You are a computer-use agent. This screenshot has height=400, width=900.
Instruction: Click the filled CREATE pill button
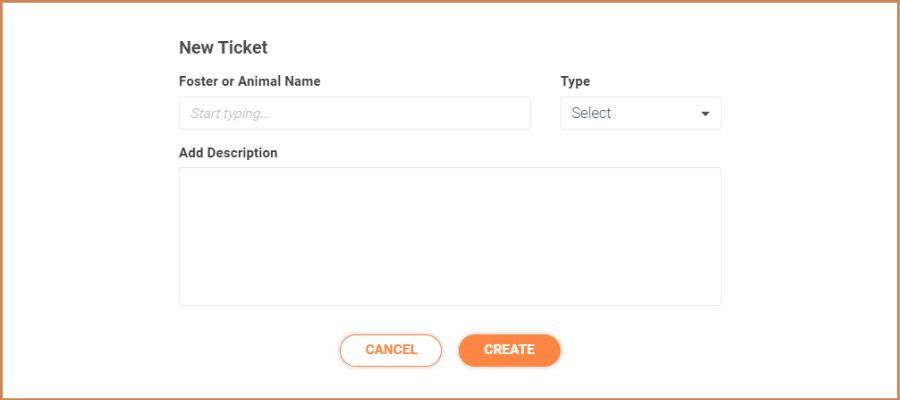tap(509, 350)
